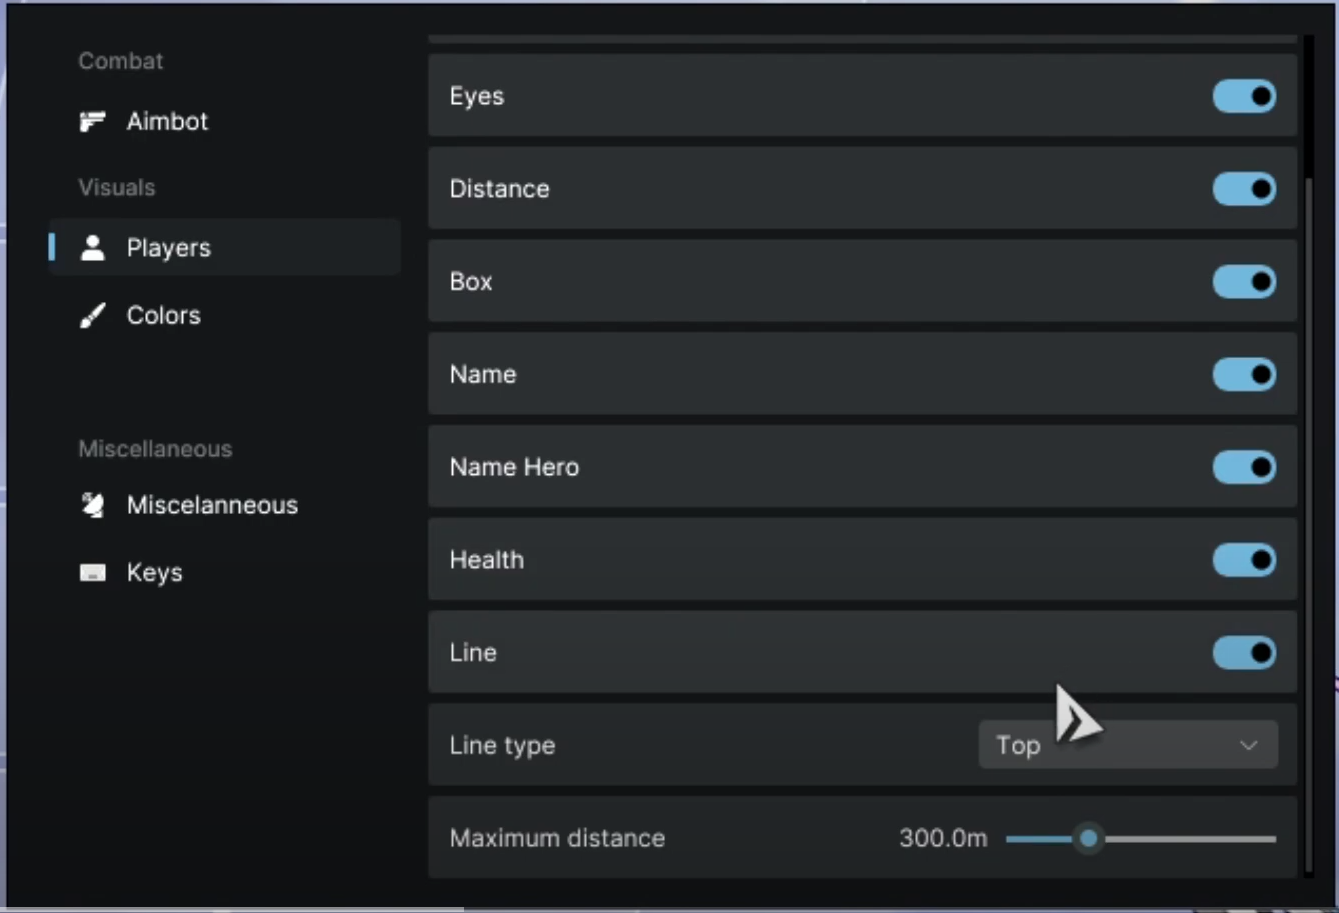This screenshot has width=1339, height=913.
Task: Open the Aimbot section label
Action: point(167,122)
